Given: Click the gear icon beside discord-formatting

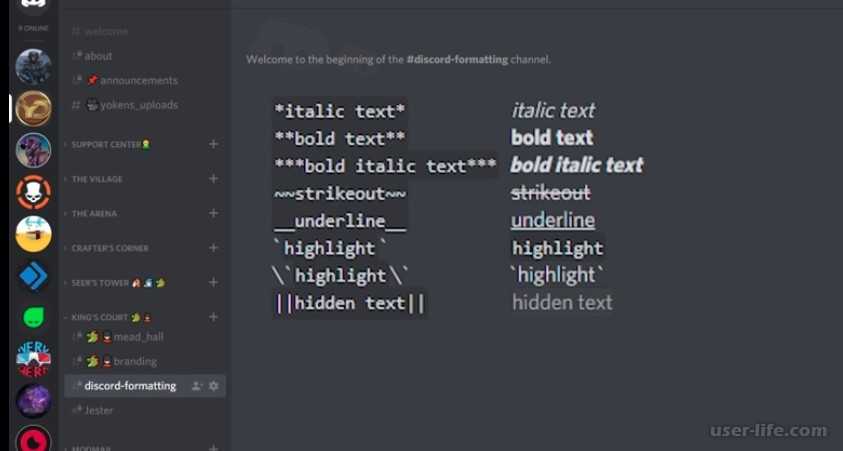Looking at the screenshot, I should click(214, 386).
